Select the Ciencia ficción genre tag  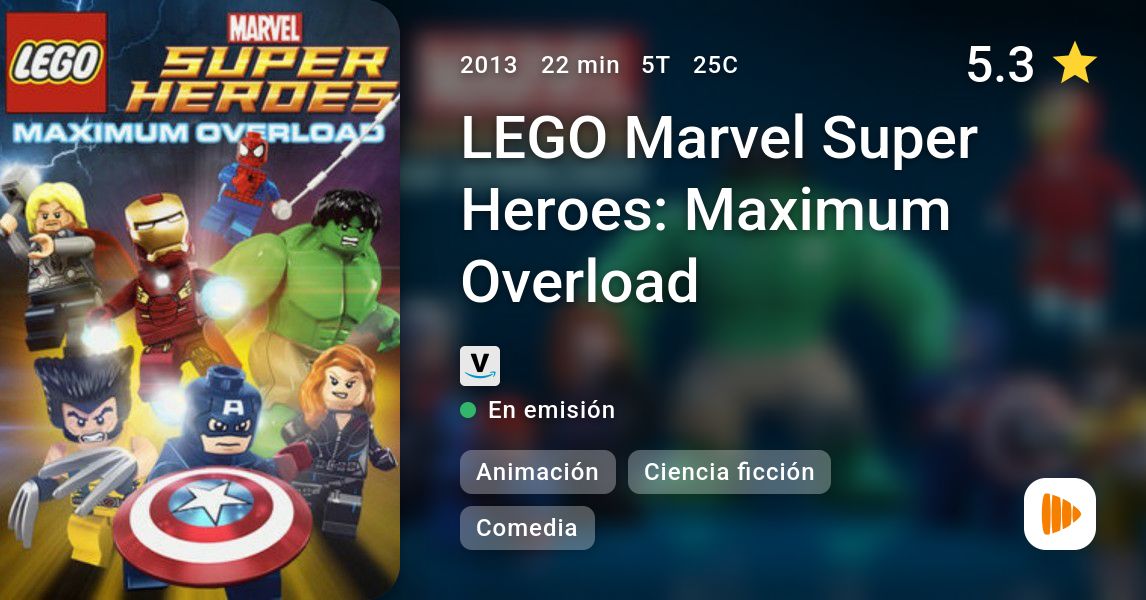tap(729, 472)
